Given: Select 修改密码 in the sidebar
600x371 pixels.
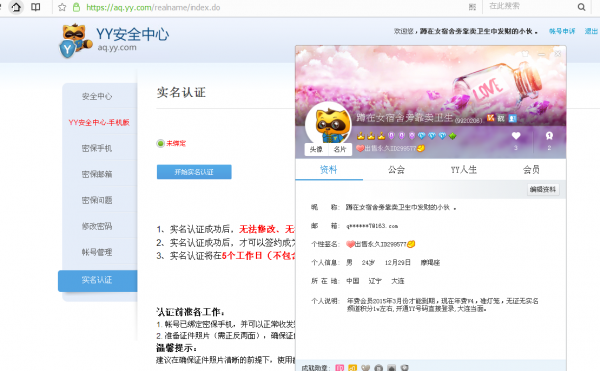Looking at the screenshot, I should 97,226.
